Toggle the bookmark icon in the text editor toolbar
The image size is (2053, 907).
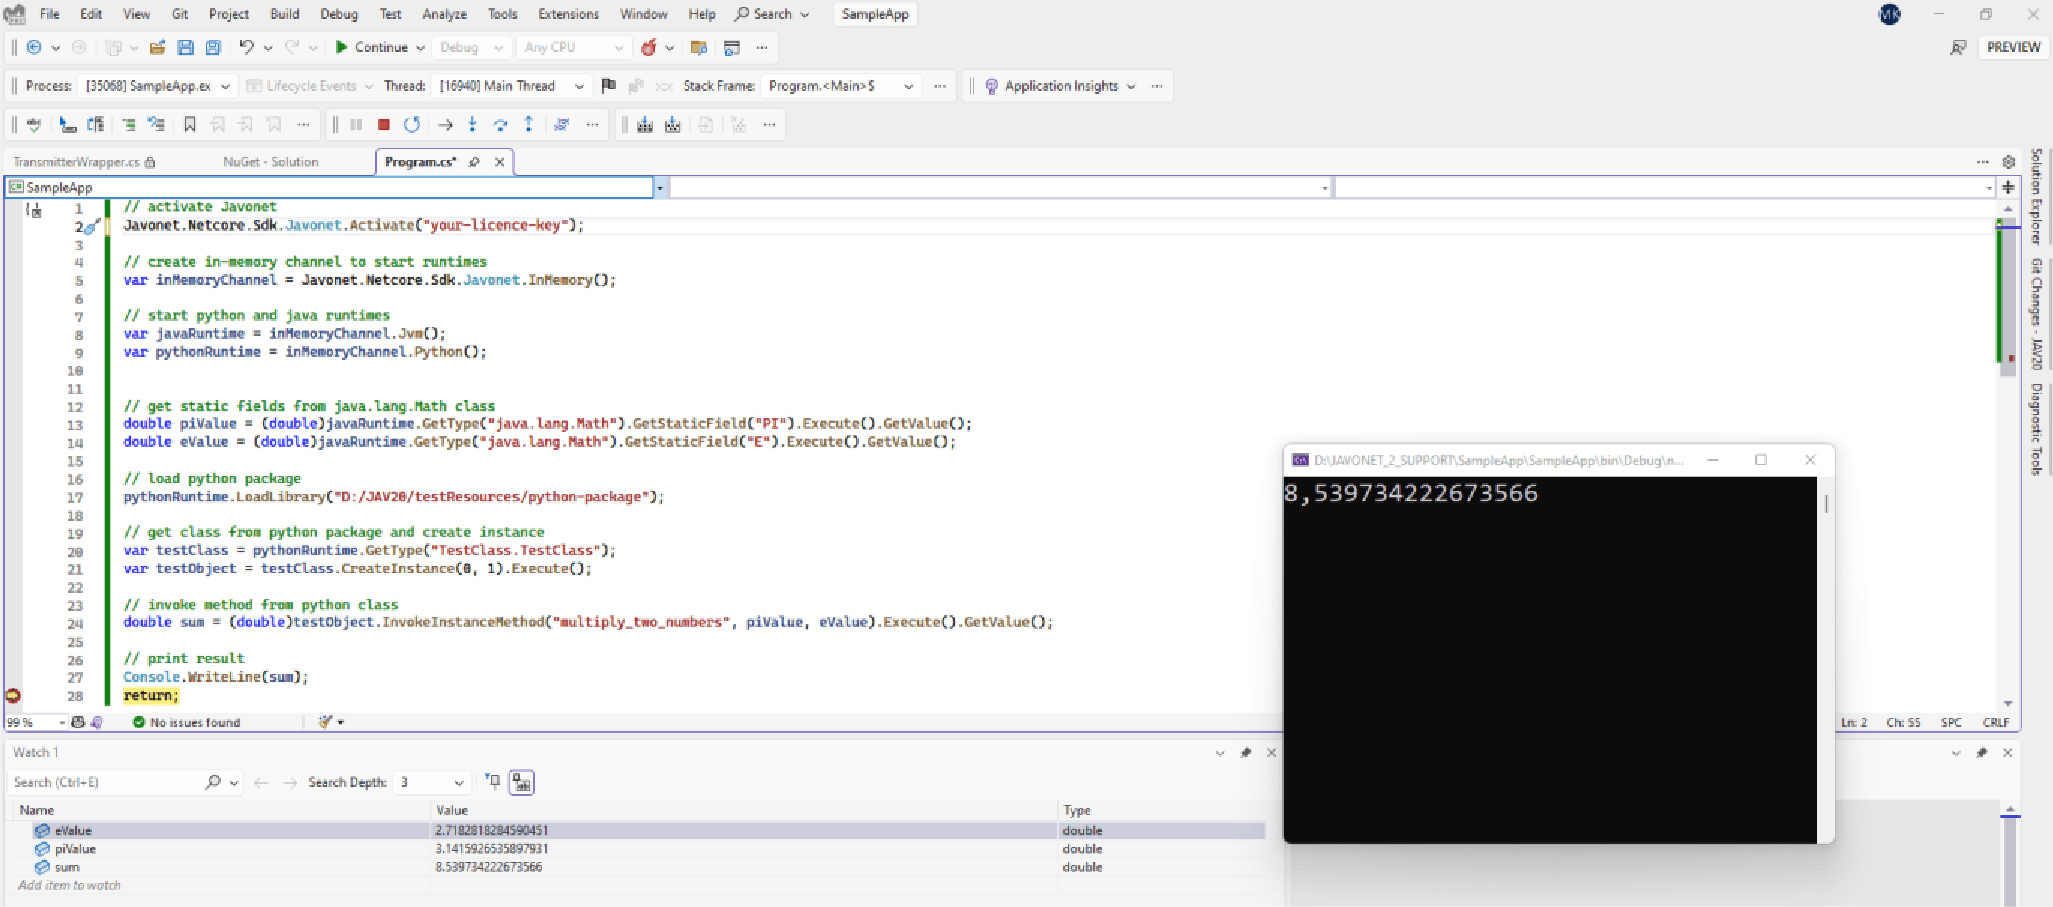189,124
